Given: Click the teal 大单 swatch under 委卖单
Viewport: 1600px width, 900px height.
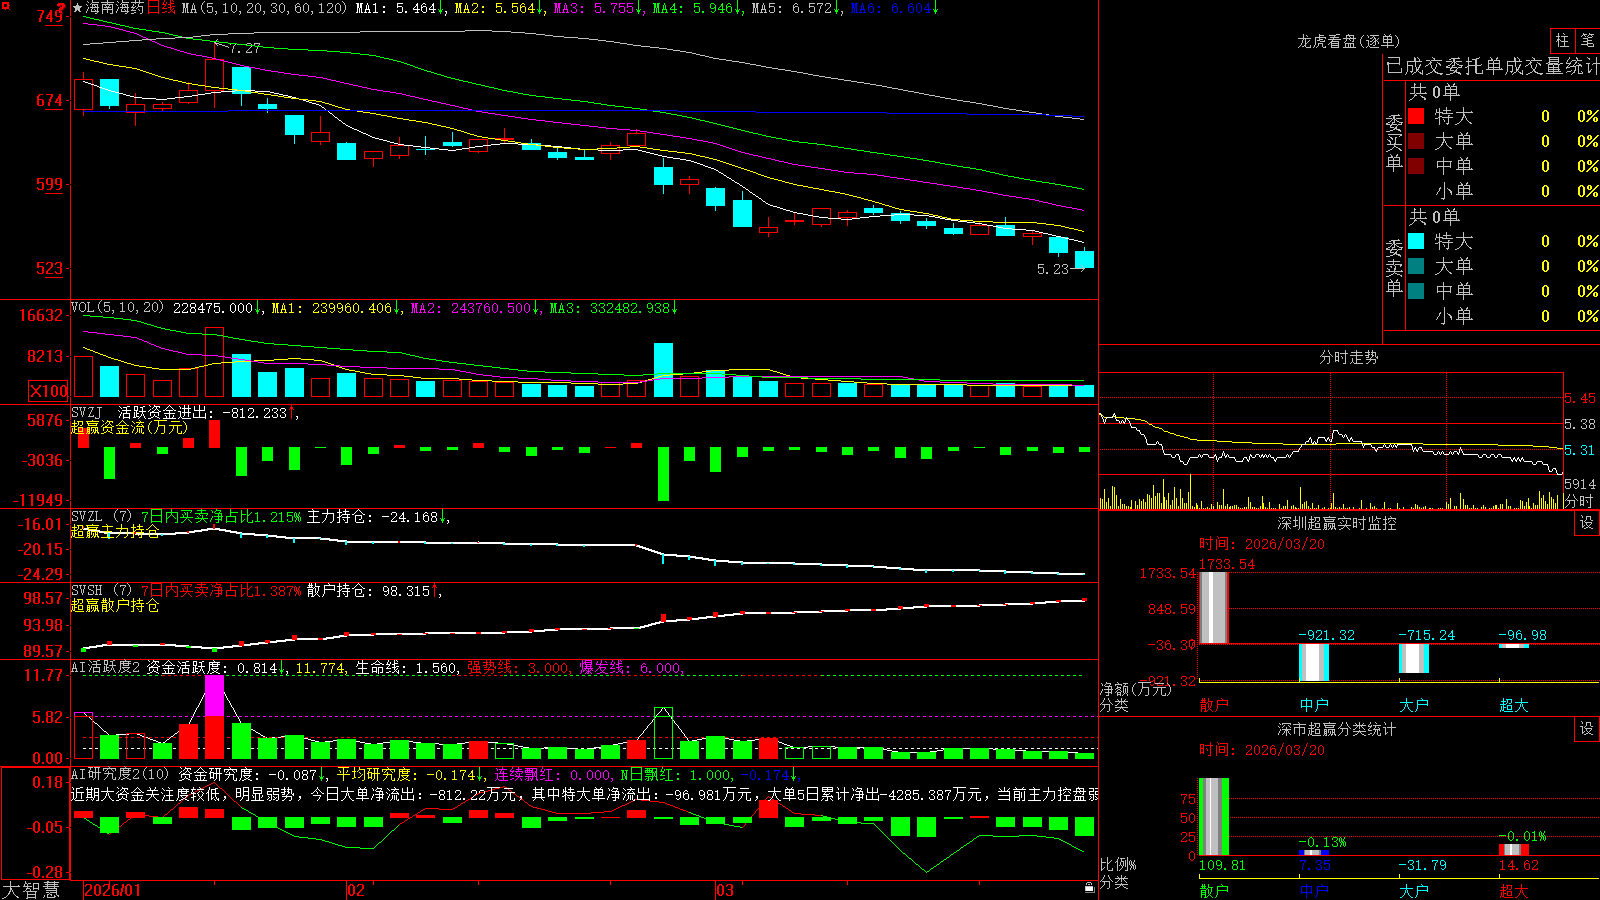Looking at the screenshot, I should point(1416,266).
